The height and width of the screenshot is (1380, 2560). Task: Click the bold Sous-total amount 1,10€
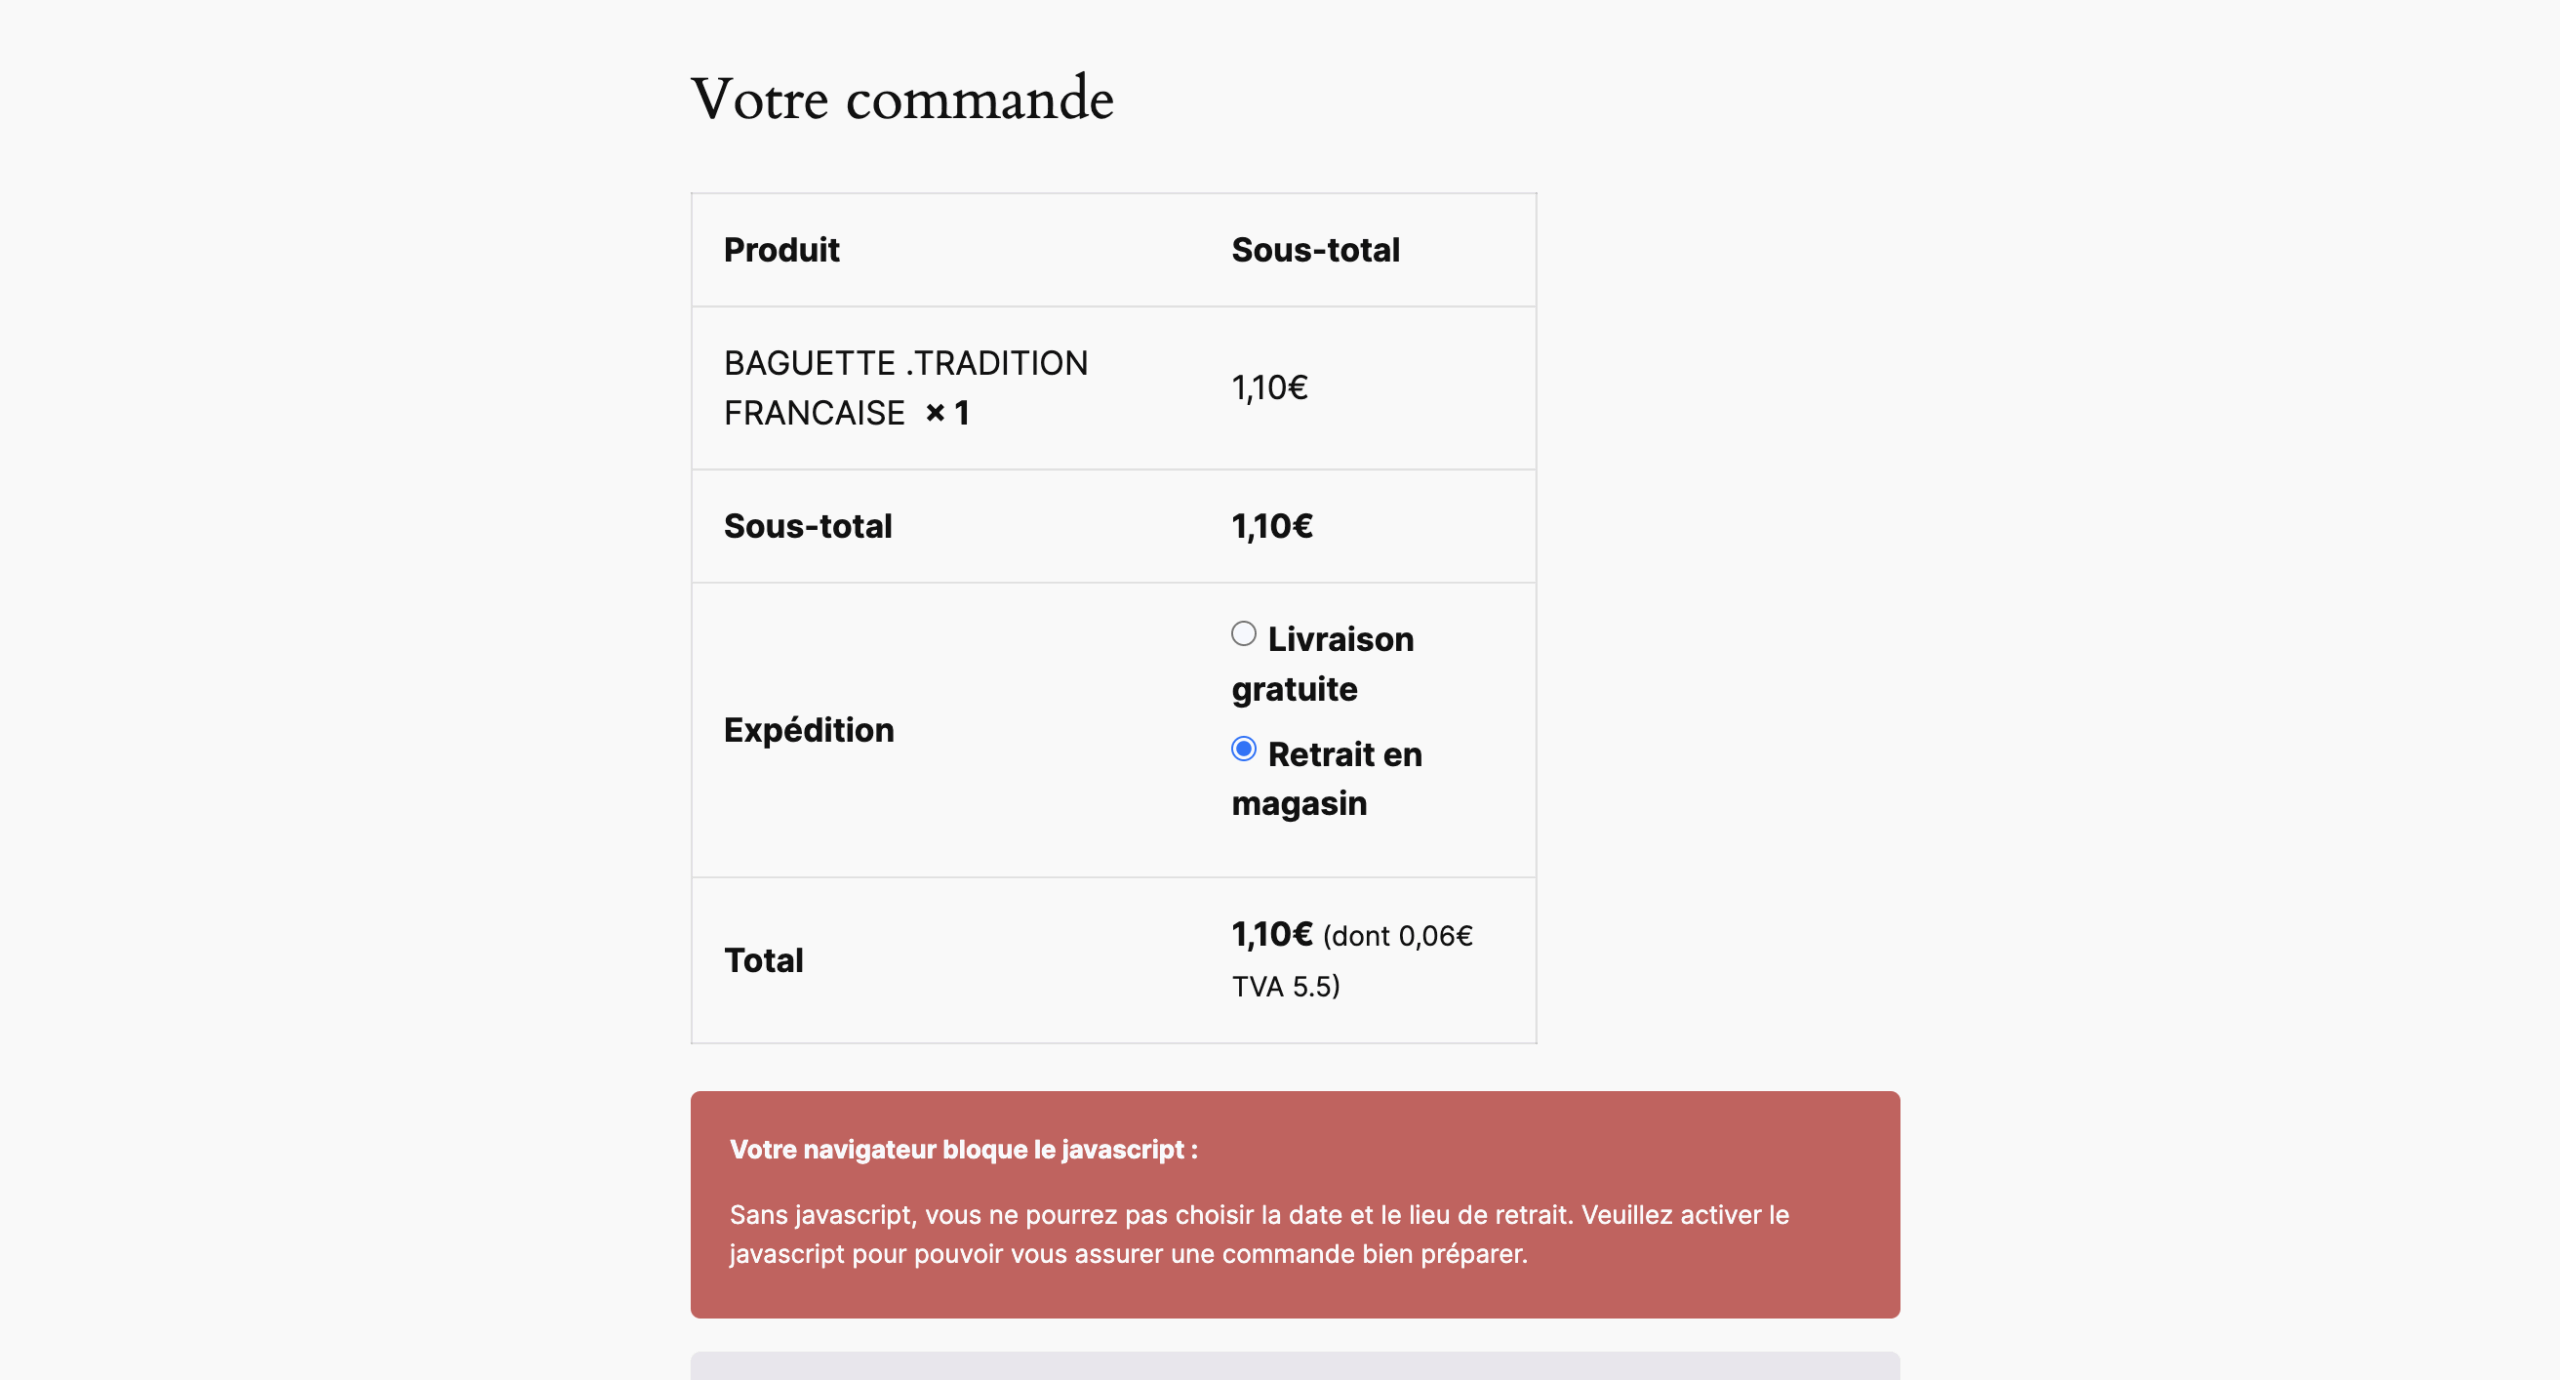coord(1271,526)
